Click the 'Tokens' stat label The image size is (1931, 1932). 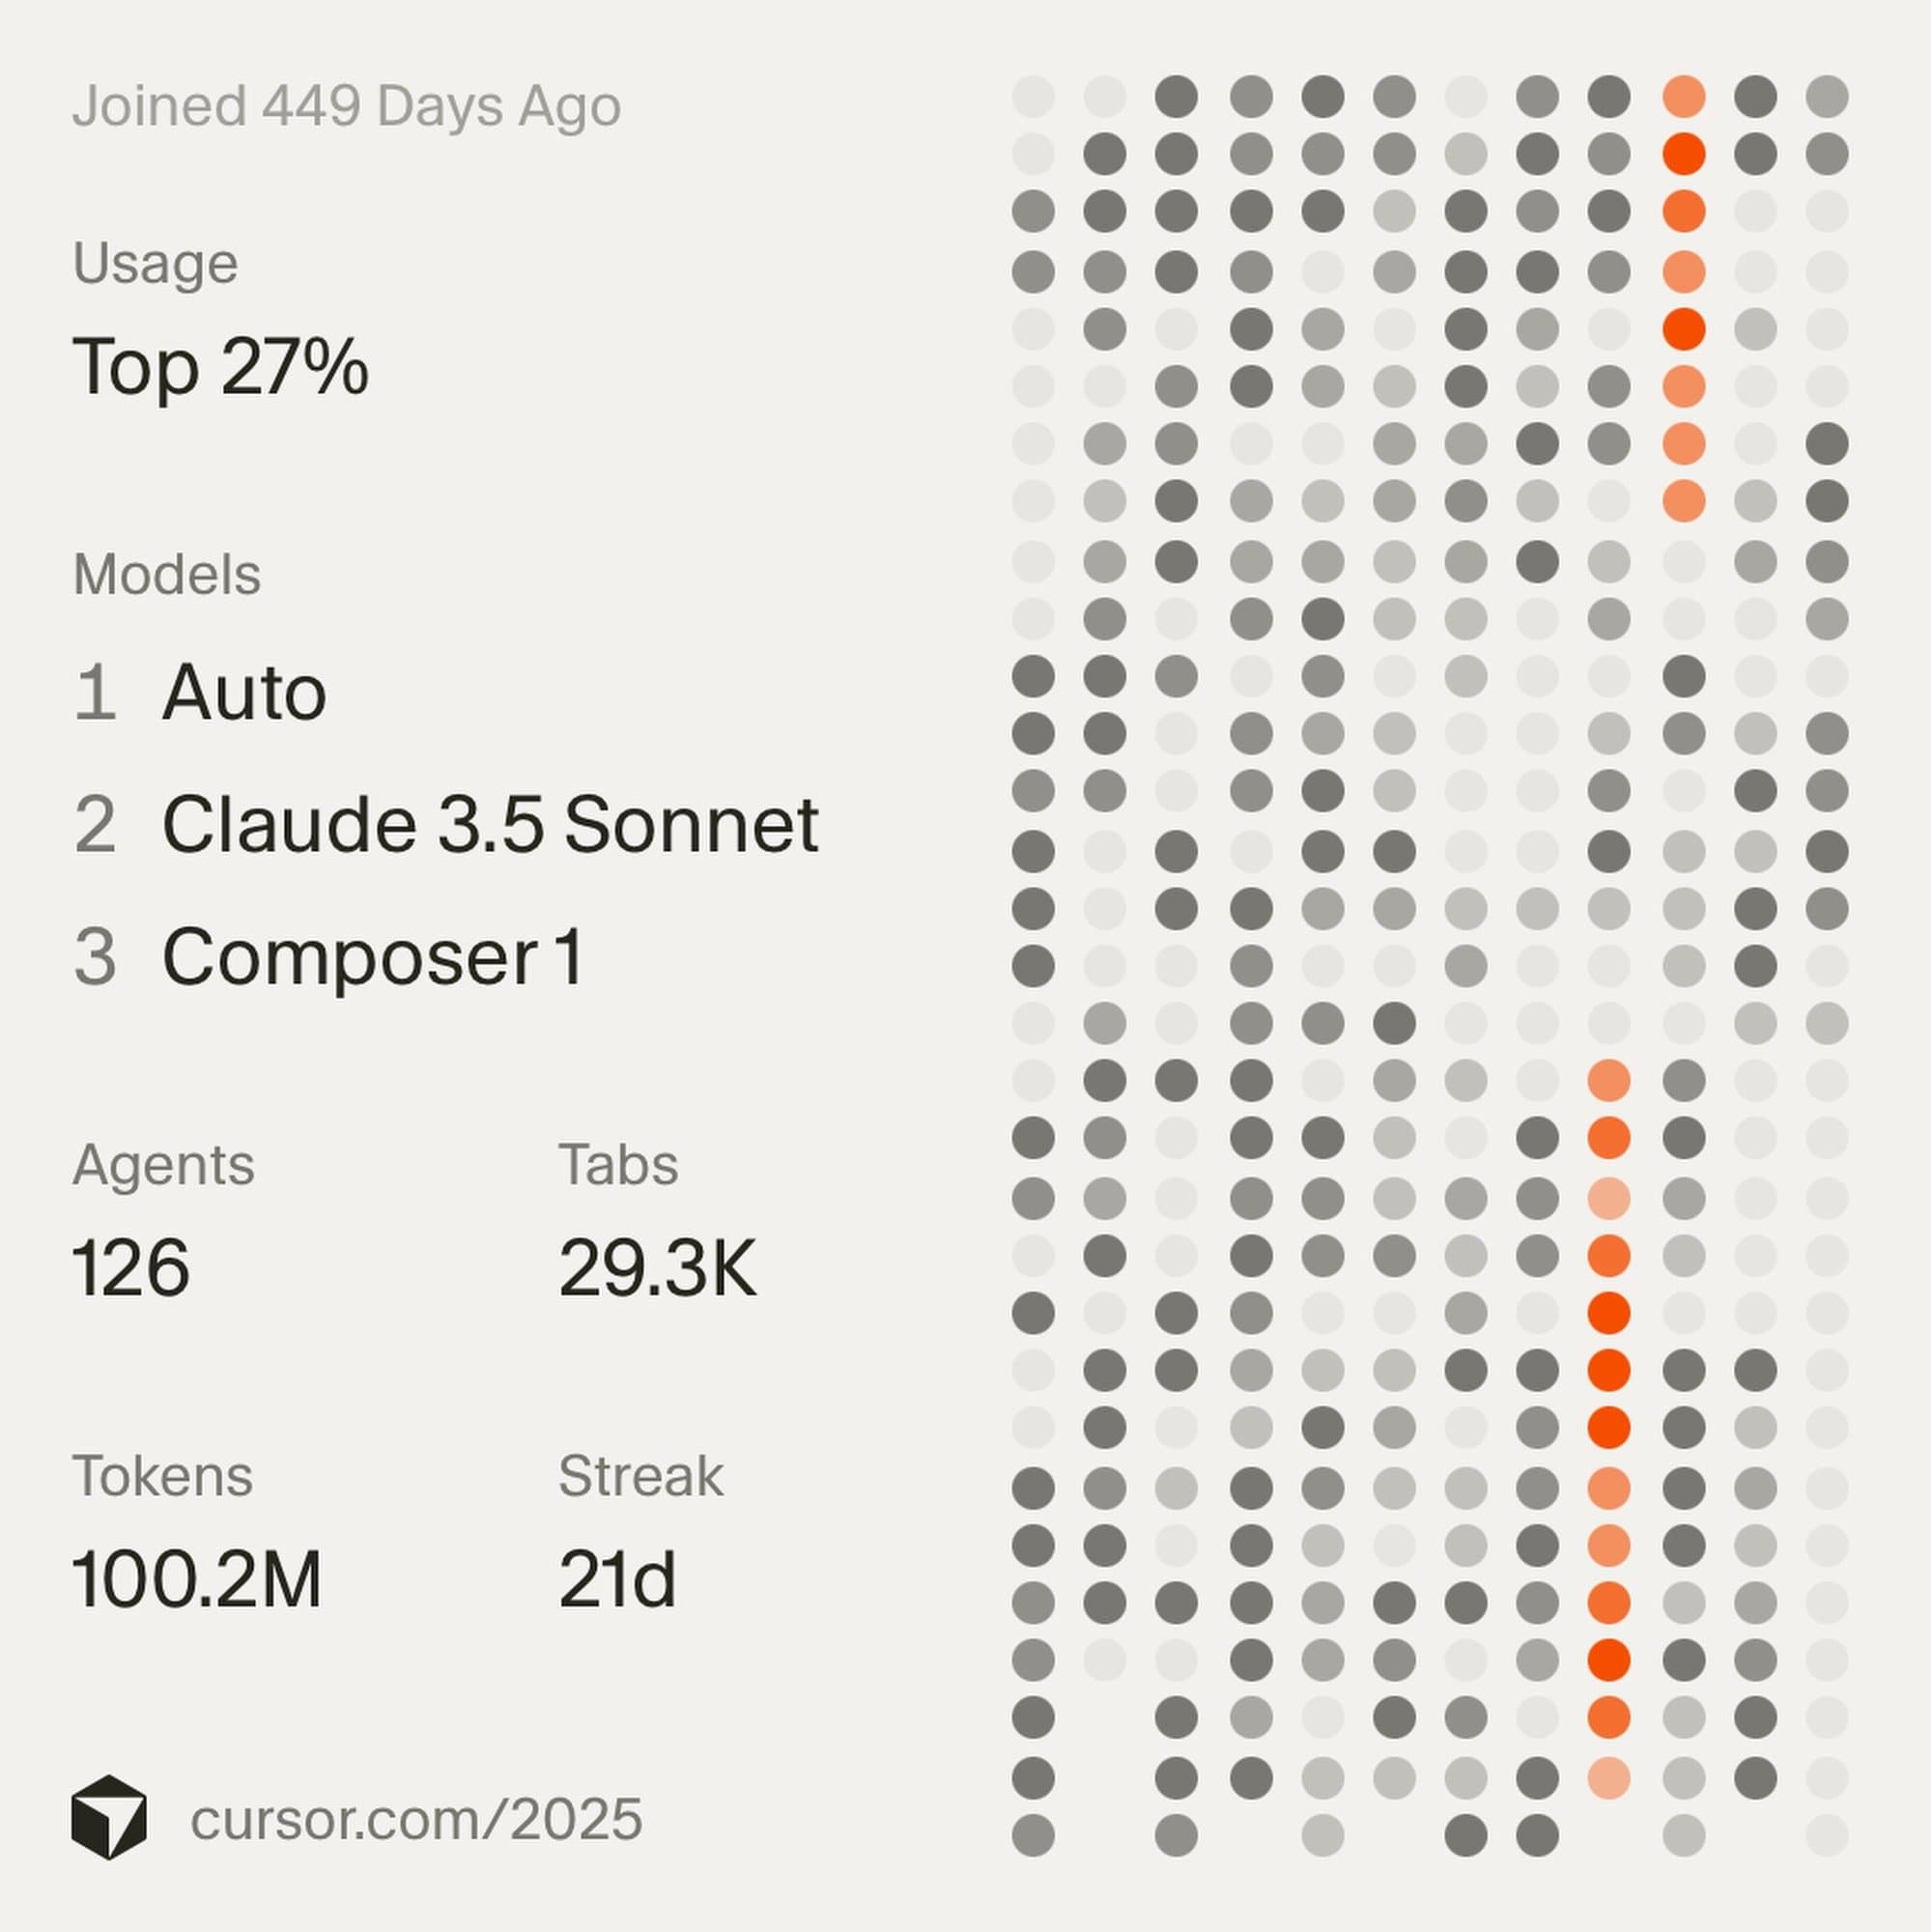(x=162, y=1476)
